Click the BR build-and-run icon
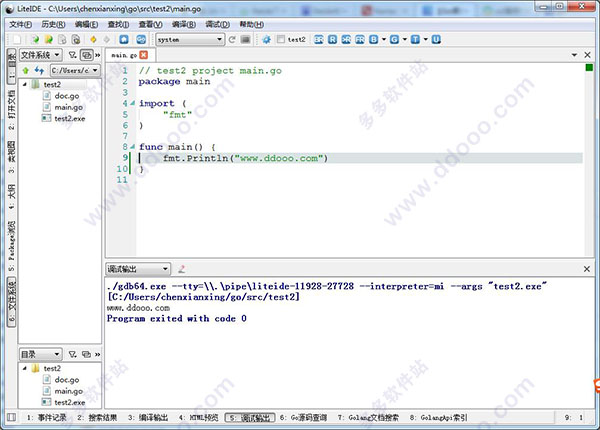600x430 pixels. point(318,39)
